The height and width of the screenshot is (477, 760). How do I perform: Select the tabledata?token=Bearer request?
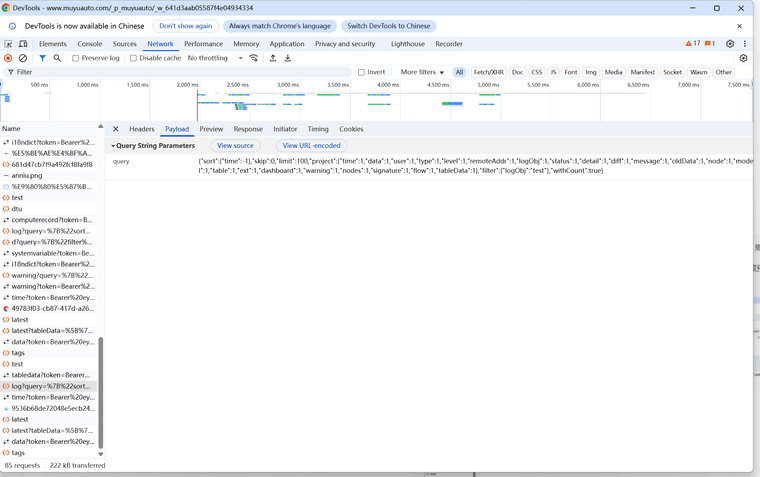48,375
